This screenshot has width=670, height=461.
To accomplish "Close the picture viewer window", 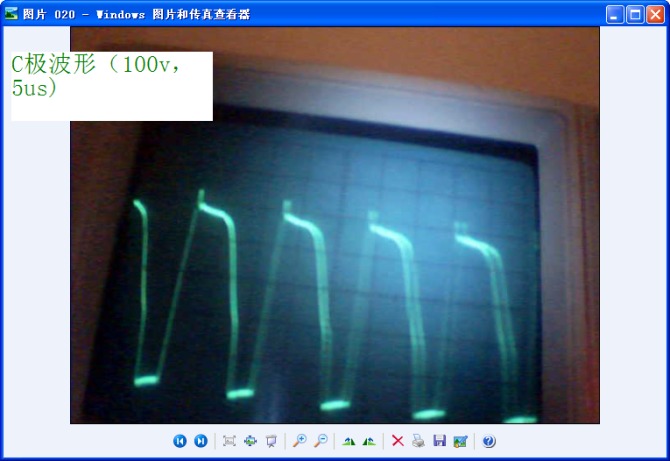I will (655, 15).
